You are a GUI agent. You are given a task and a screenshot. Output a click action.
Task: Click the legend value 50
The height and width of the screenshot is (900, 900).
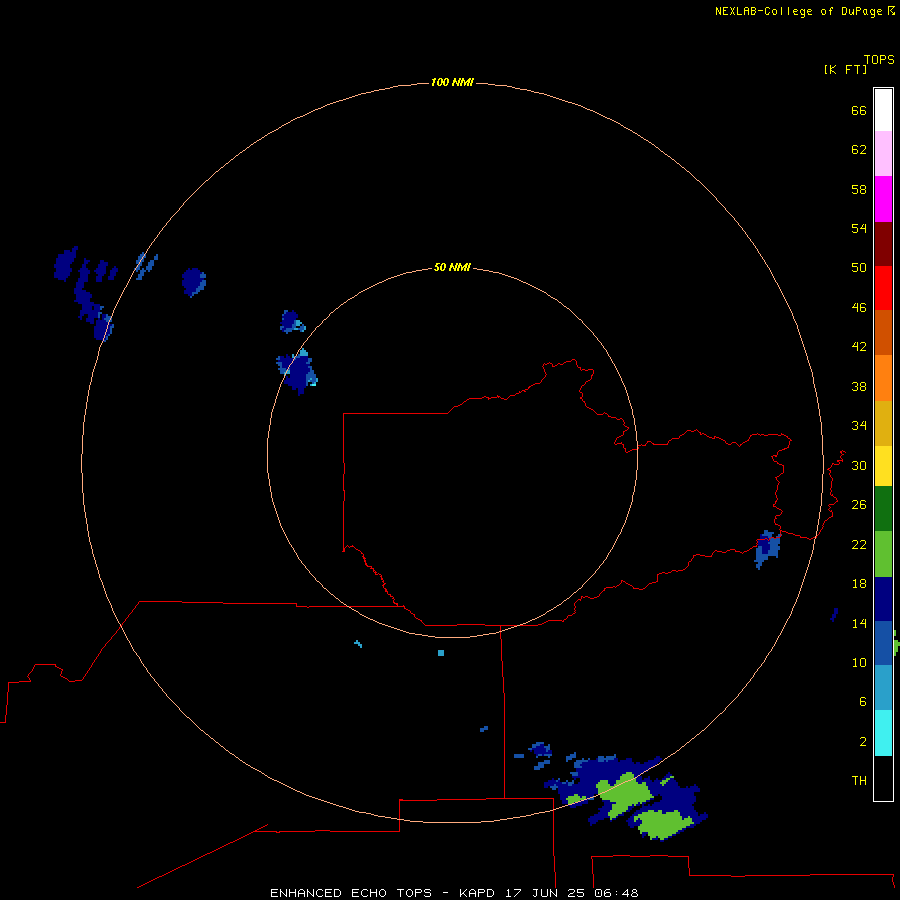(x=859, y=268)
